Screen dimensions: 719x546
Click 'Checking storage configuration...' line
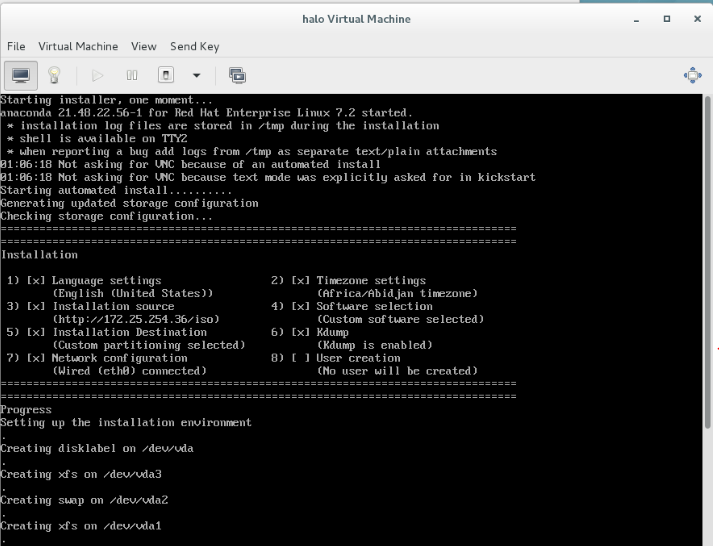106,216
